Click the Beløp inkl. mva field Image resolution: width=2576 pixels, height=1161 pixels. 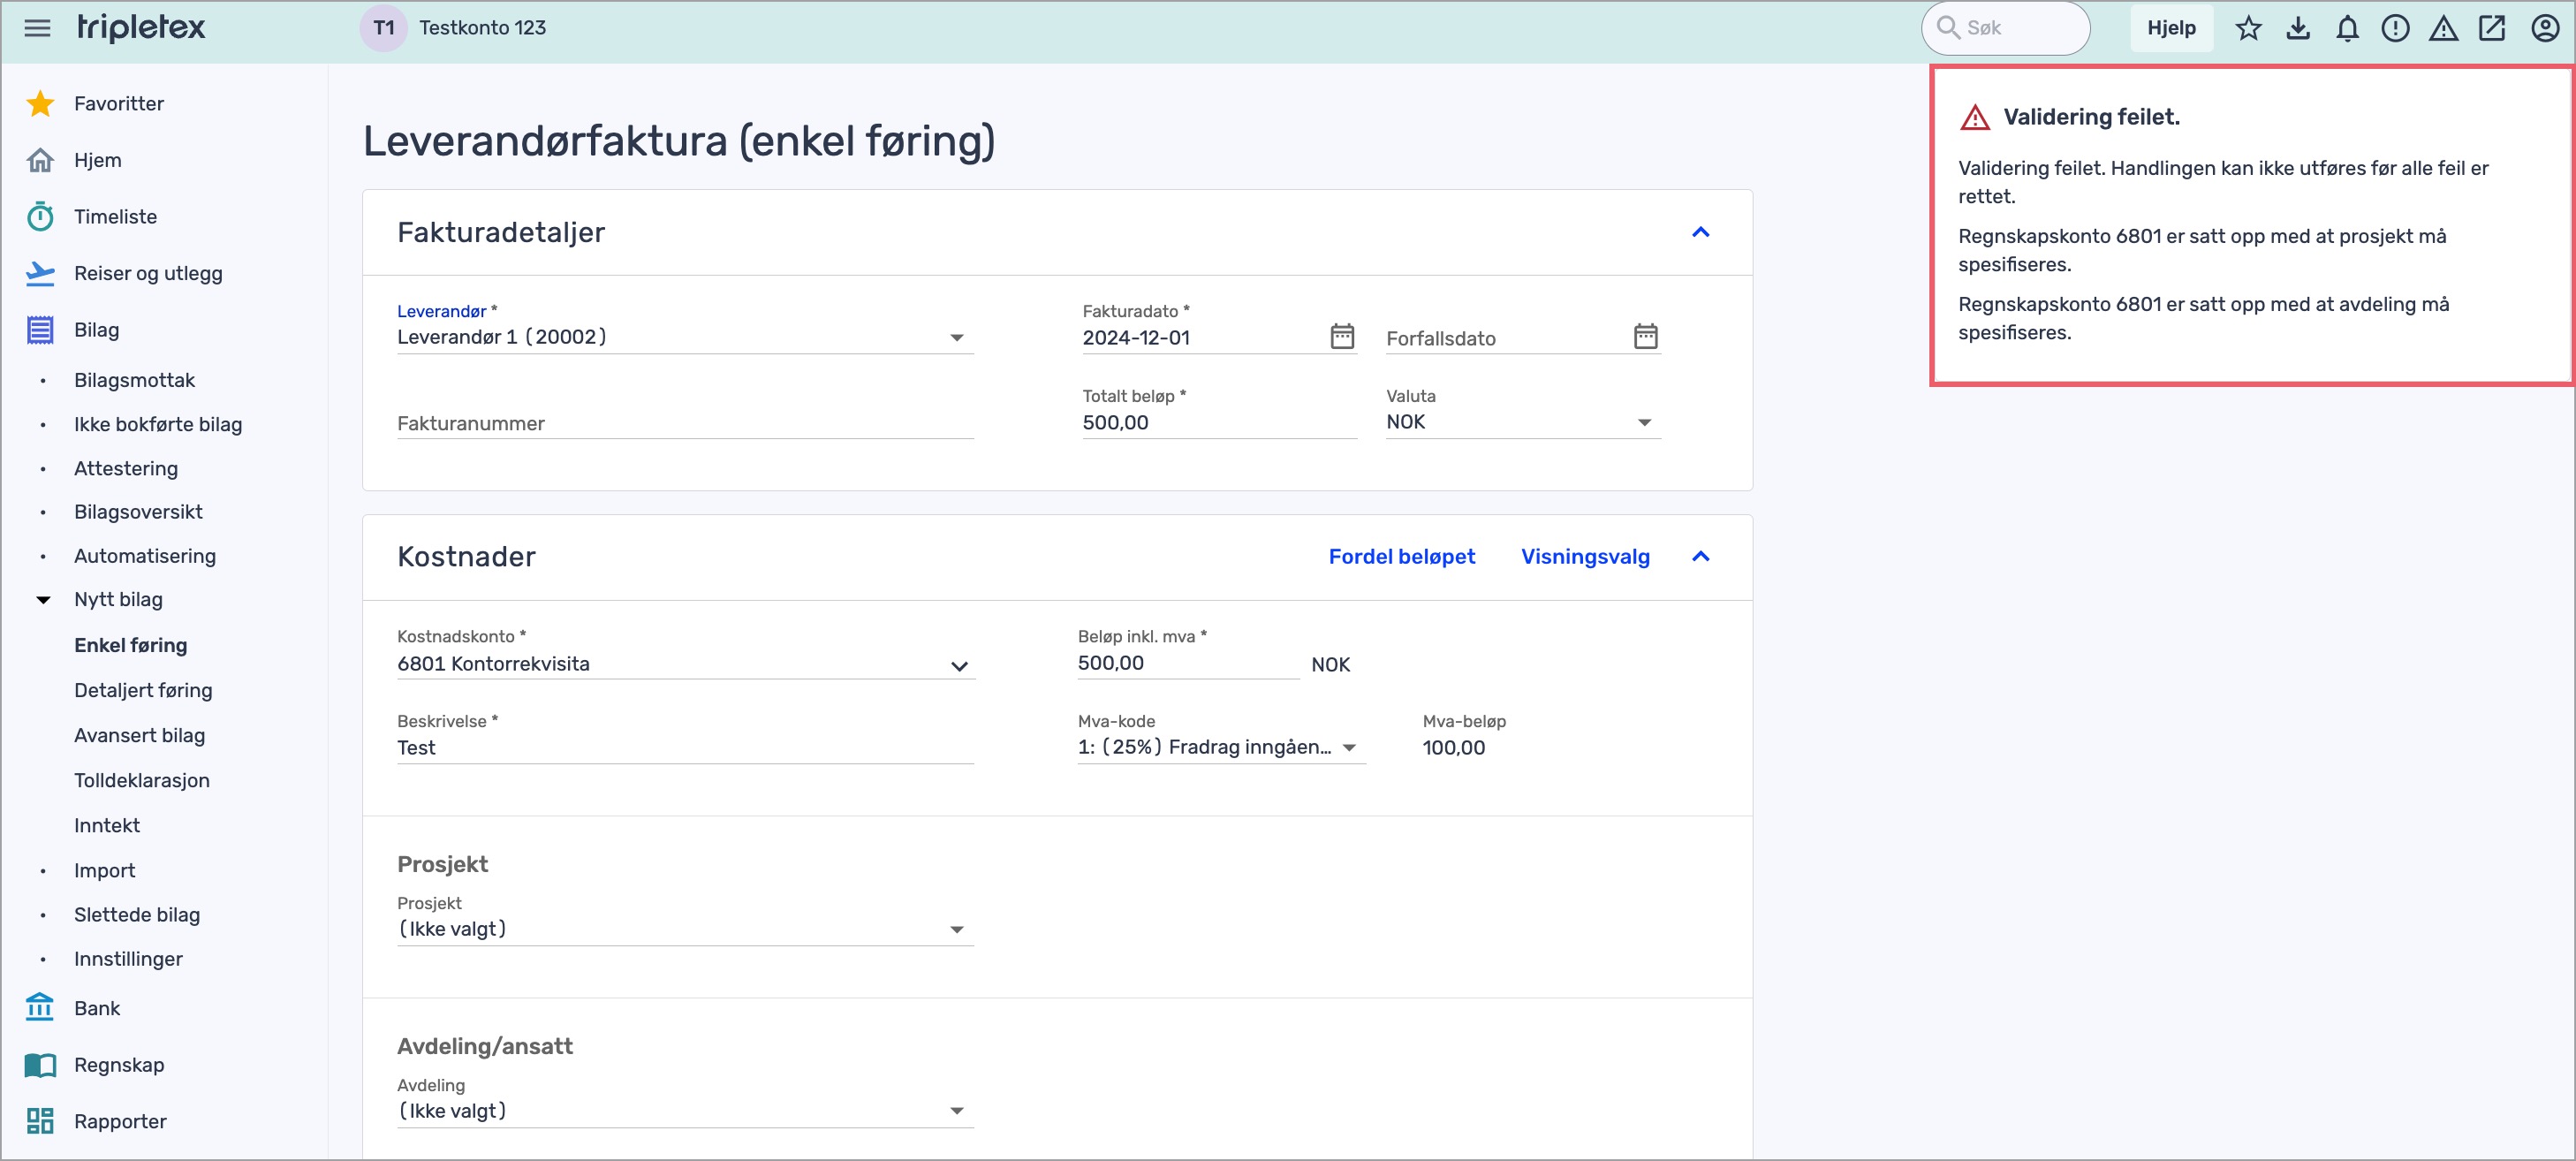[1188, 663]
